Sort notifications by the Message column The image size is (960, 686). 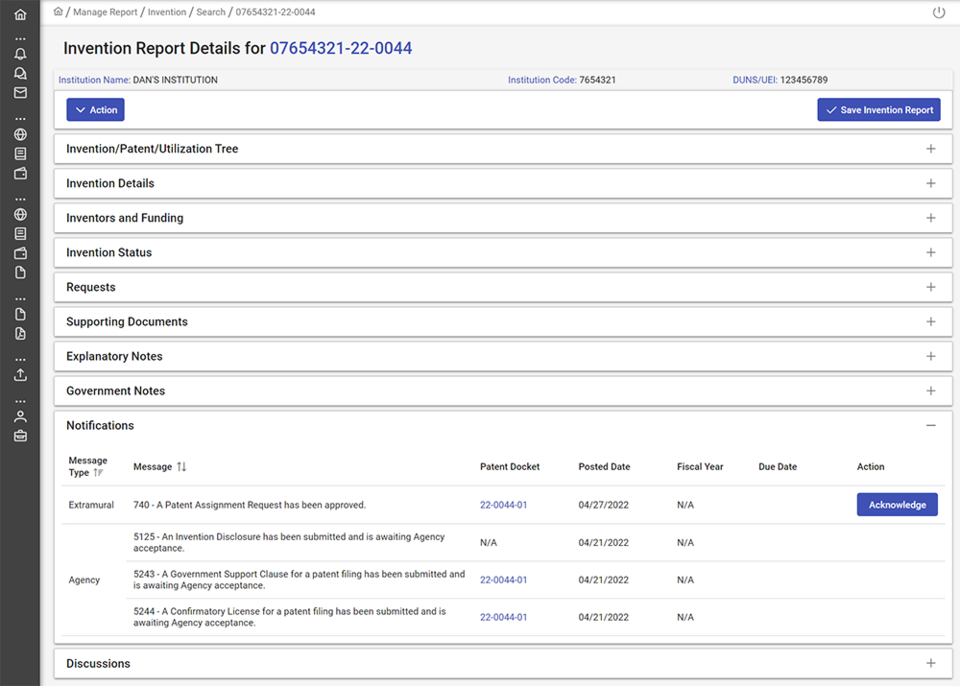pyautogui.click(x=181, y=467)
